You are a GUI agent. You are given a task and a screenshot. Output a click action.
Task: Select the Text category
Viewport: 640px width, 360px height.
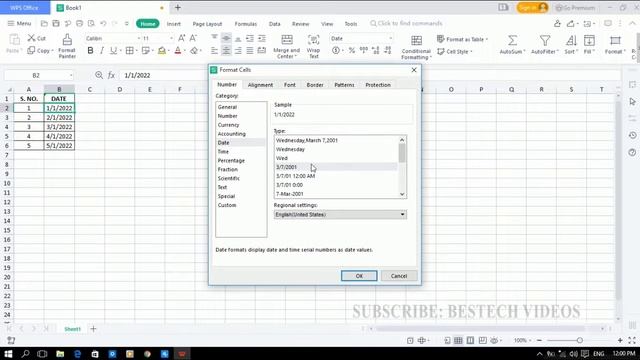pyautogui.click(x=222, y=187)
